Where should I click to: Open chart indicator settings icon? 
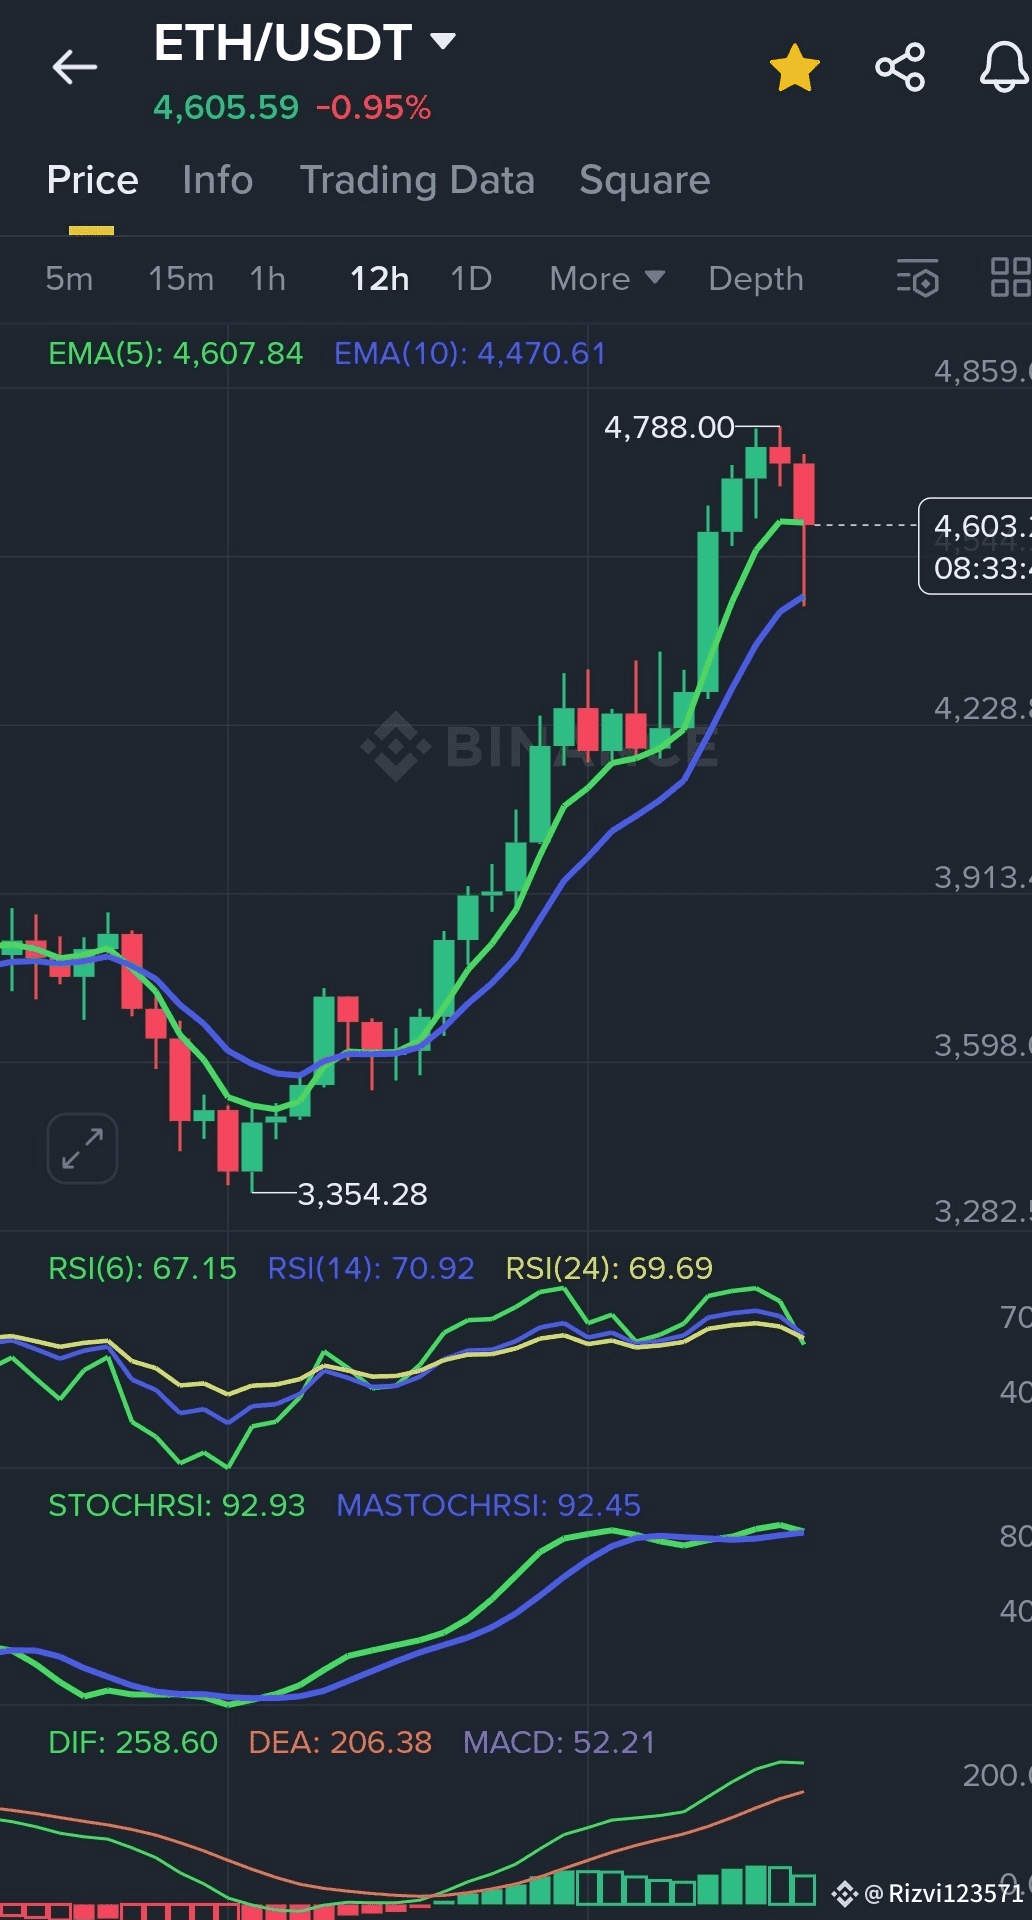tap(918, 278)
